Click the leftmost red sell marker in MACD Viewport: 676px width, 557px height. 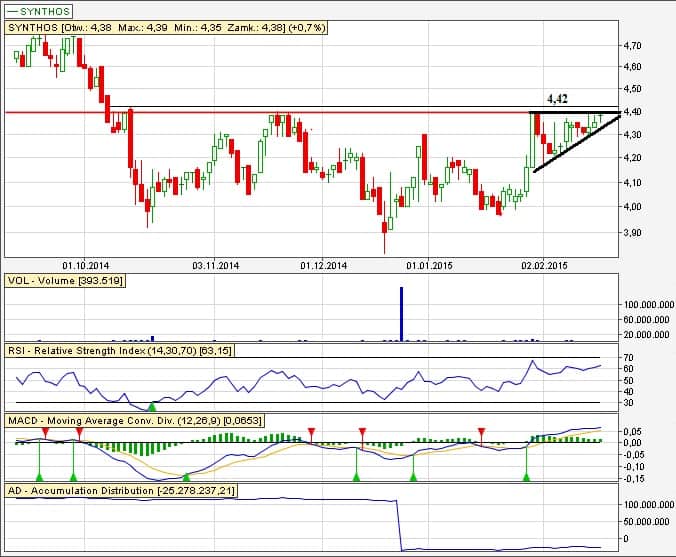(x=46, y=431)
